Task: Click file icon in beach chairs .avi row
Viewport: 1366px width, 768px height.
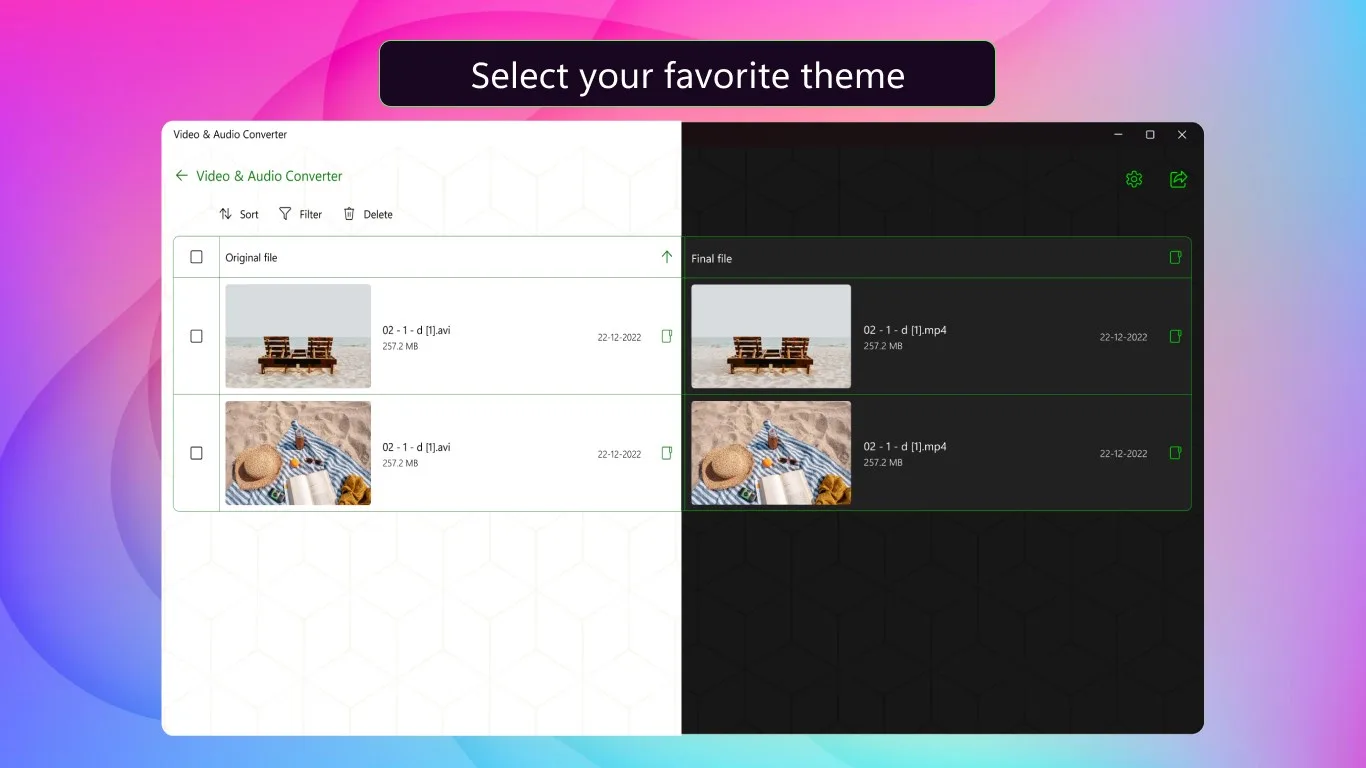Action: (667, 336)
